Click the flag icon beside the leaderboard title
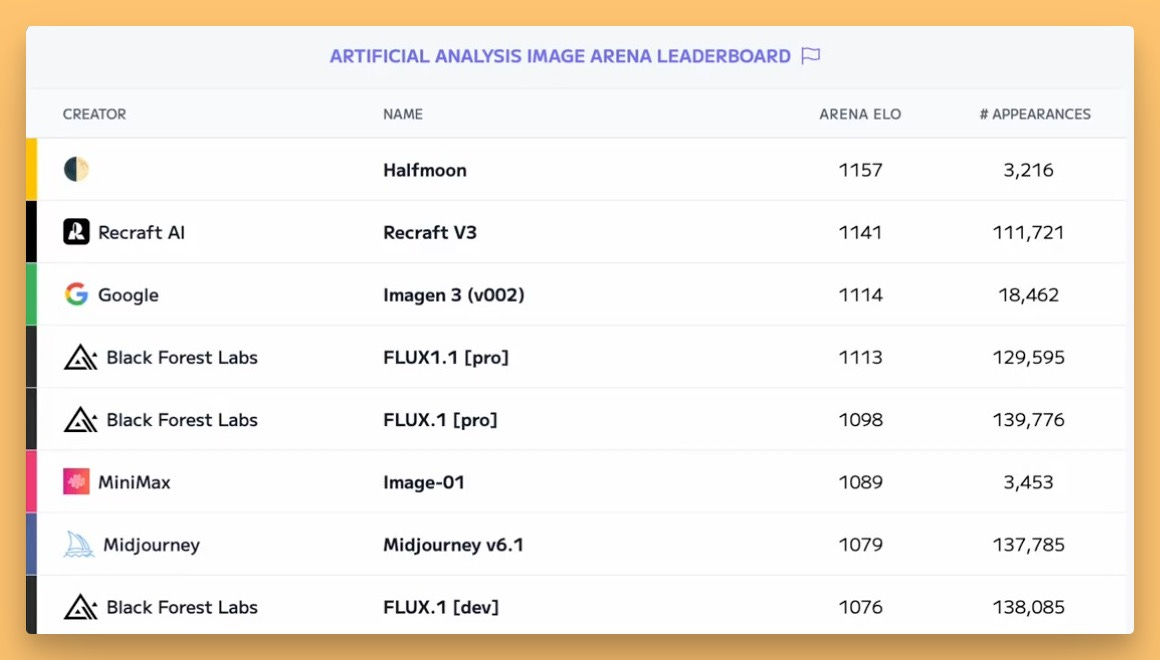 click(x=811, y=56)
